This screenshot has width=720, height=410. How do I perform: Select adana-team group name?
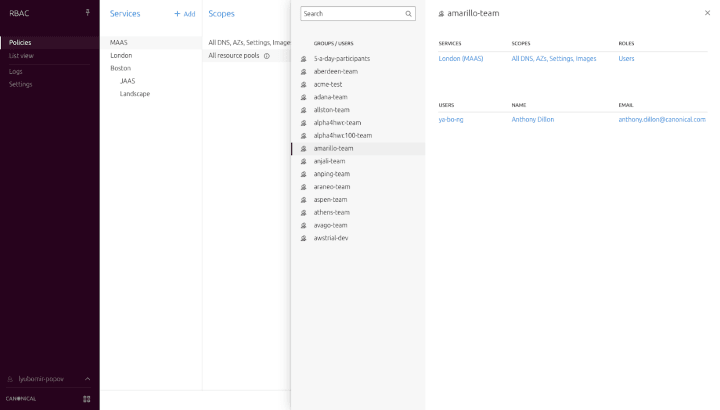pos(331,97)
